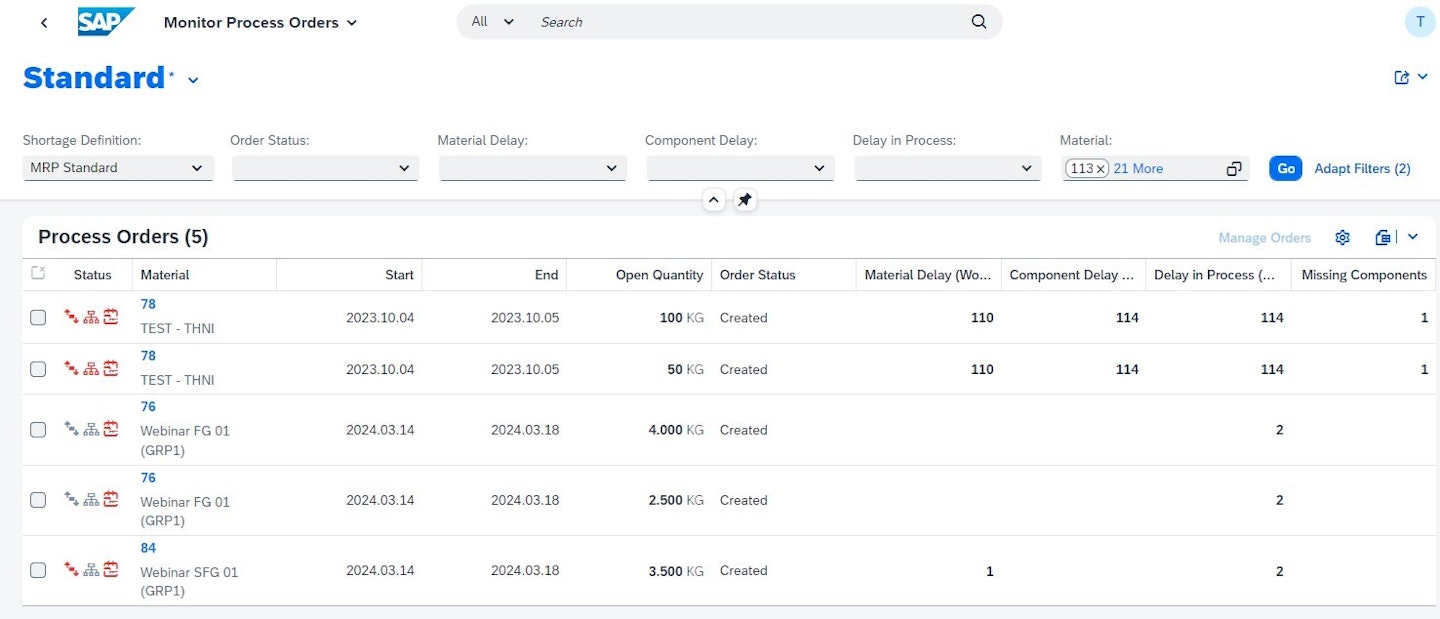Open the component hierarchy icon on order 84

pos(91,570)
